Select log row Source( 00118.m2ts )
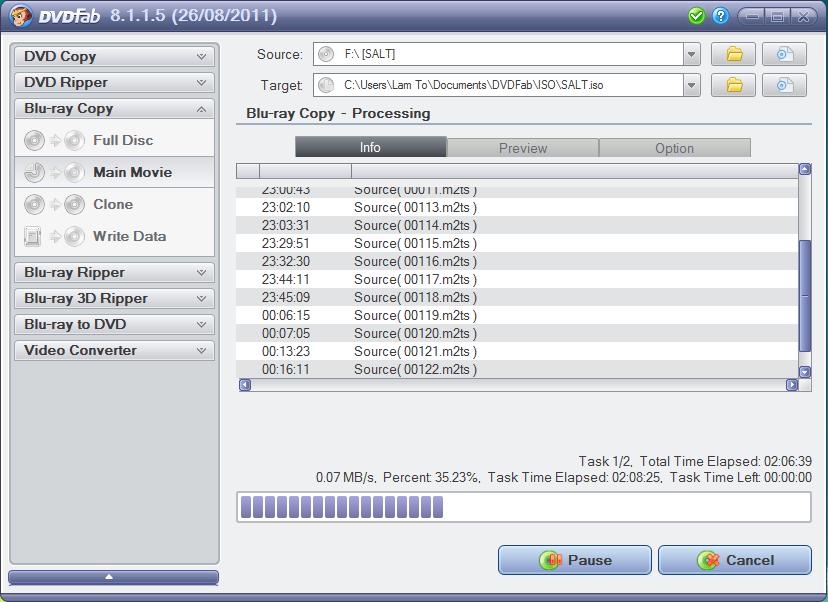This screenshot has height=602, width=828. pos(517,297)
